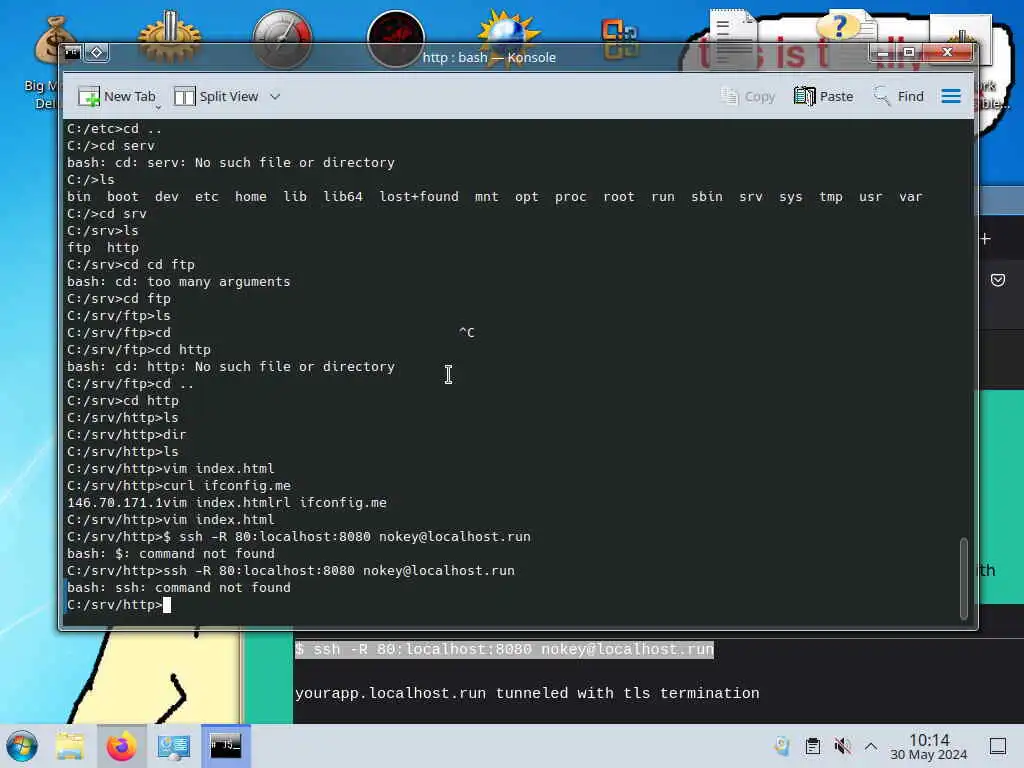This screenshot has height=768, width=1024.
Task: Click the leftmost system tray icon
Action: pos(782,746)
